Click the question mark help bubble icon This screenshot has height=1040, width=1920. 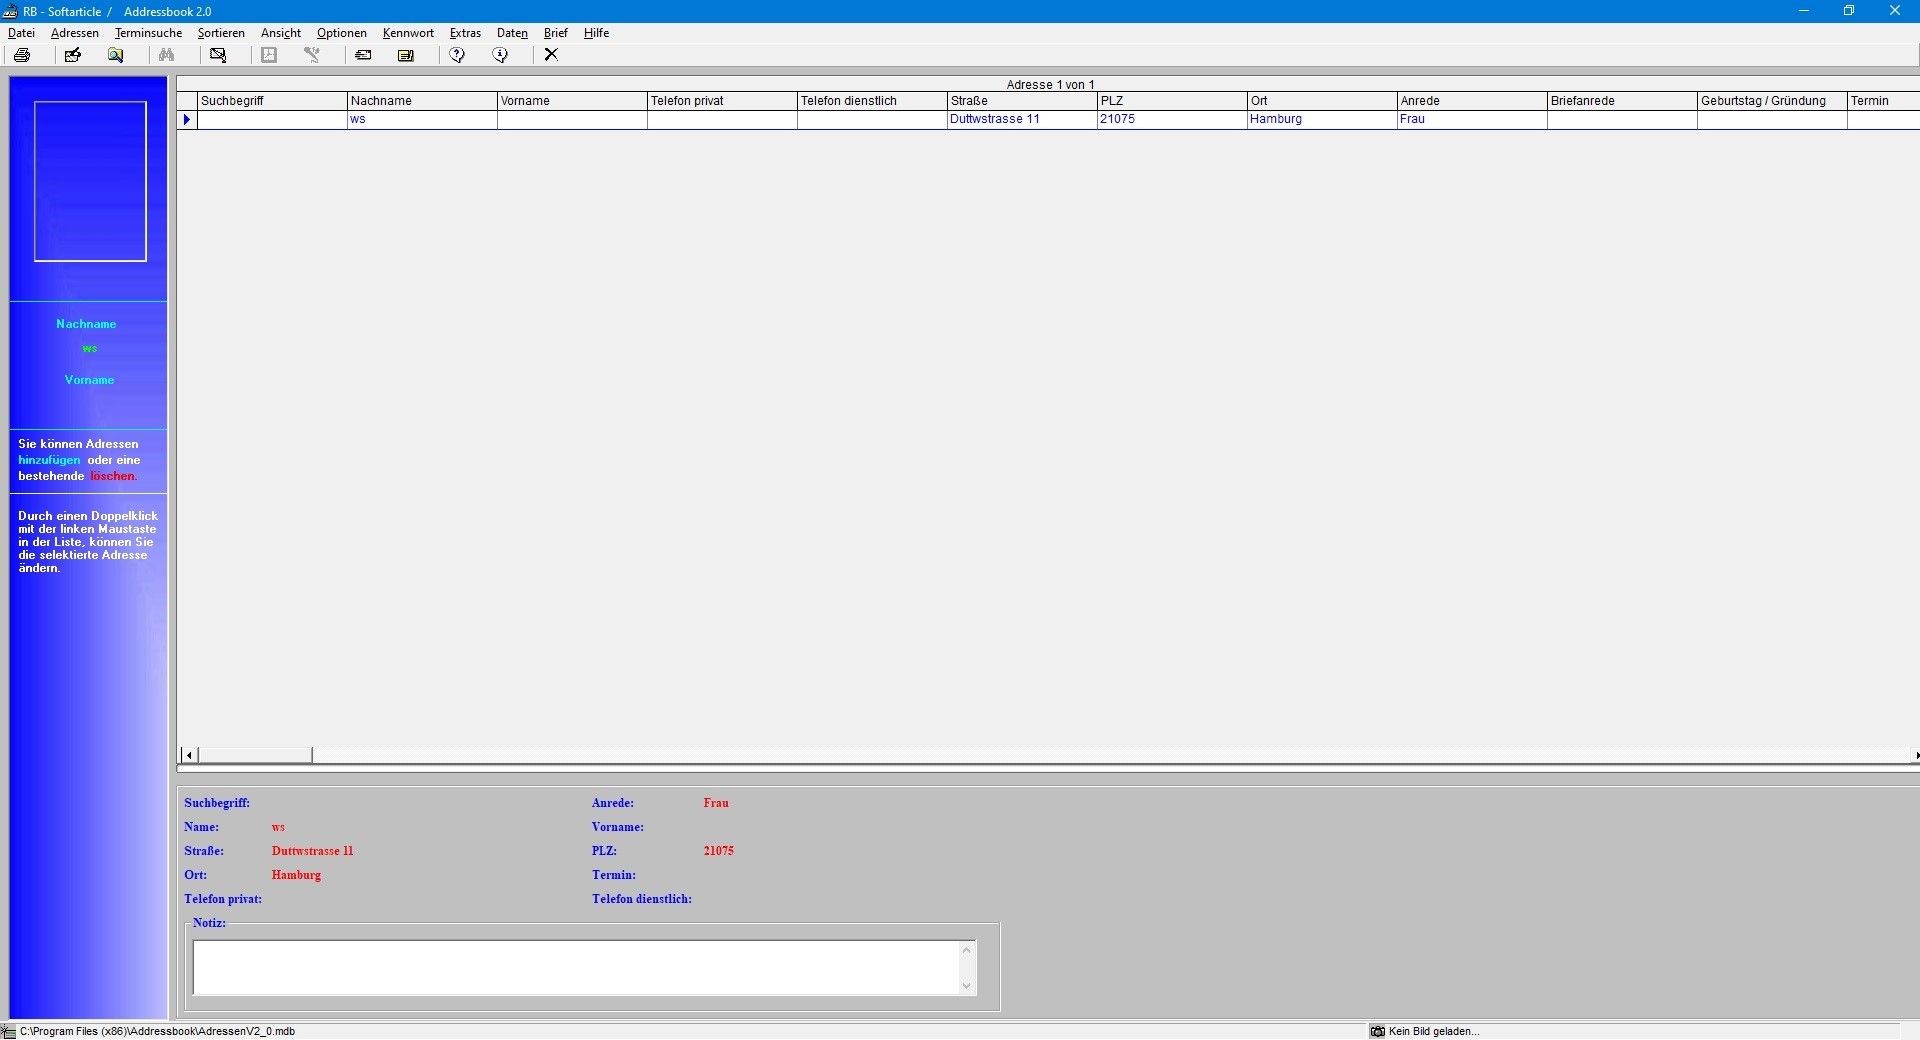click(457, 55)
